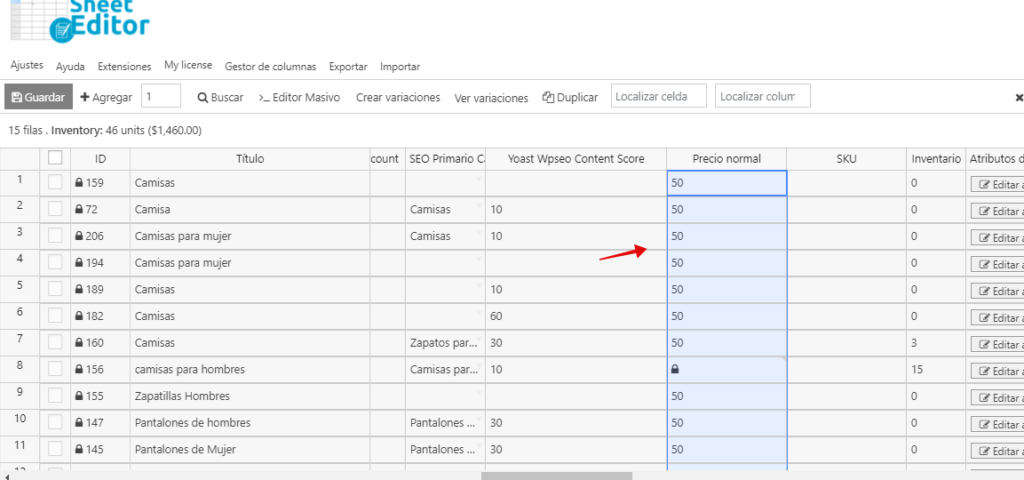Click the Precio normal column header
The width and height of the screenshot is (1024, 480).
pos(726,159)
